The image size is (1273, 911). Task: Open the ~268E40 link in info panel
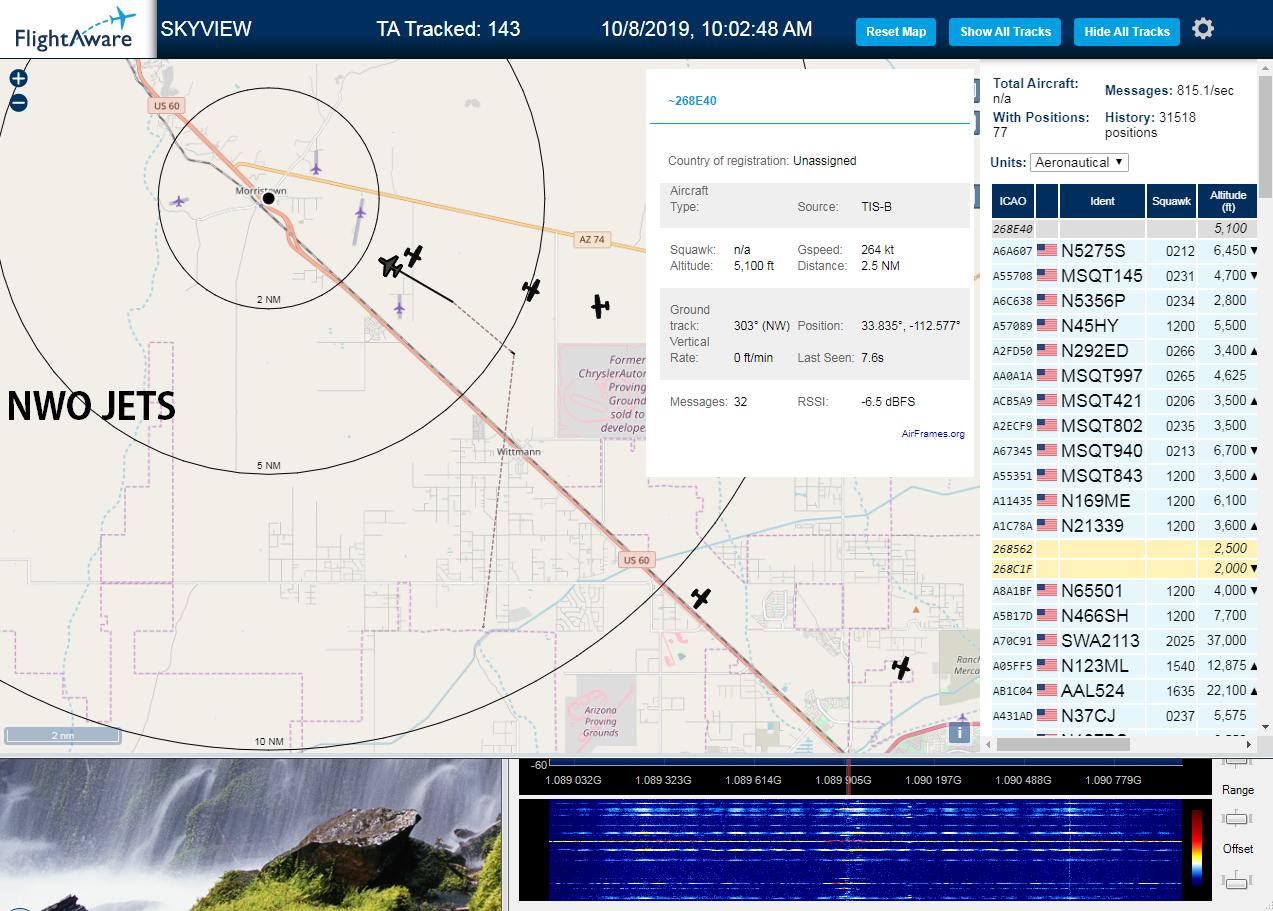pos(692,101)
